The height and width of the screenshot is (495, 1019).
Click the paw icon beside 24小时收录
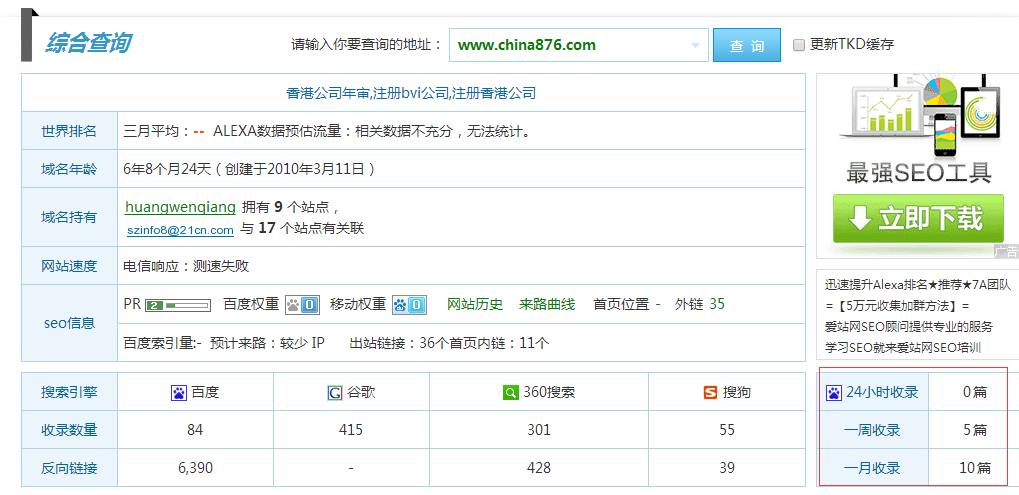[x=833, y=392]
